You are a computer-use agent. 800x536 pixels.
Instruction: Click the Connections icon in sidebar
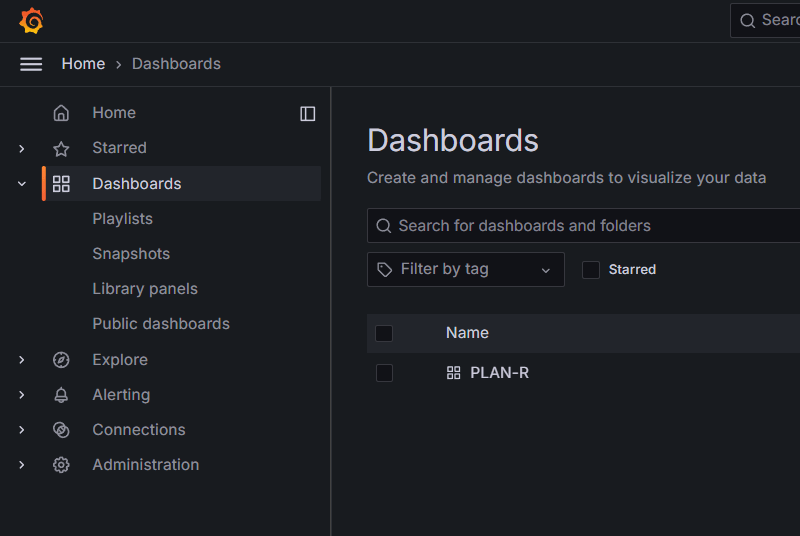click(x=61, y=430)
